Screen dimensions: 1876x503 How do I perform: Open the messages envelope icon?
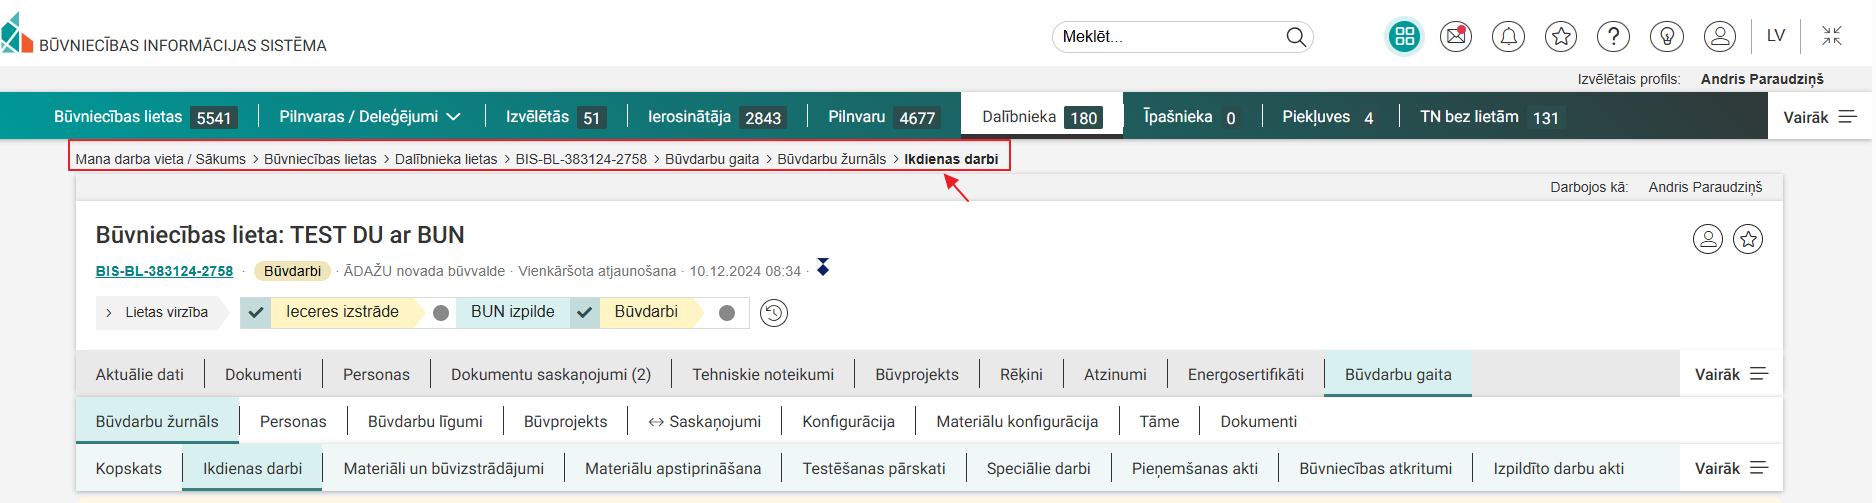pyautogui.click(x=1455, y=37)
